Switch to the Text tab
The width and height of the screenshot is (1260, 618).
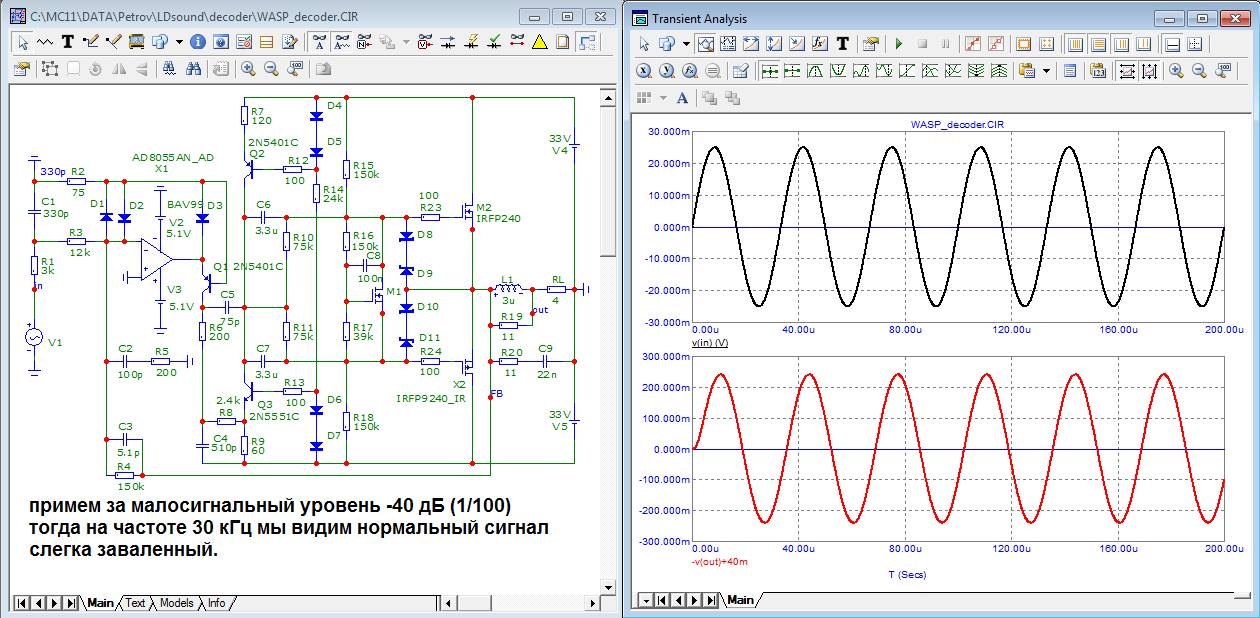tap(135, 603)
